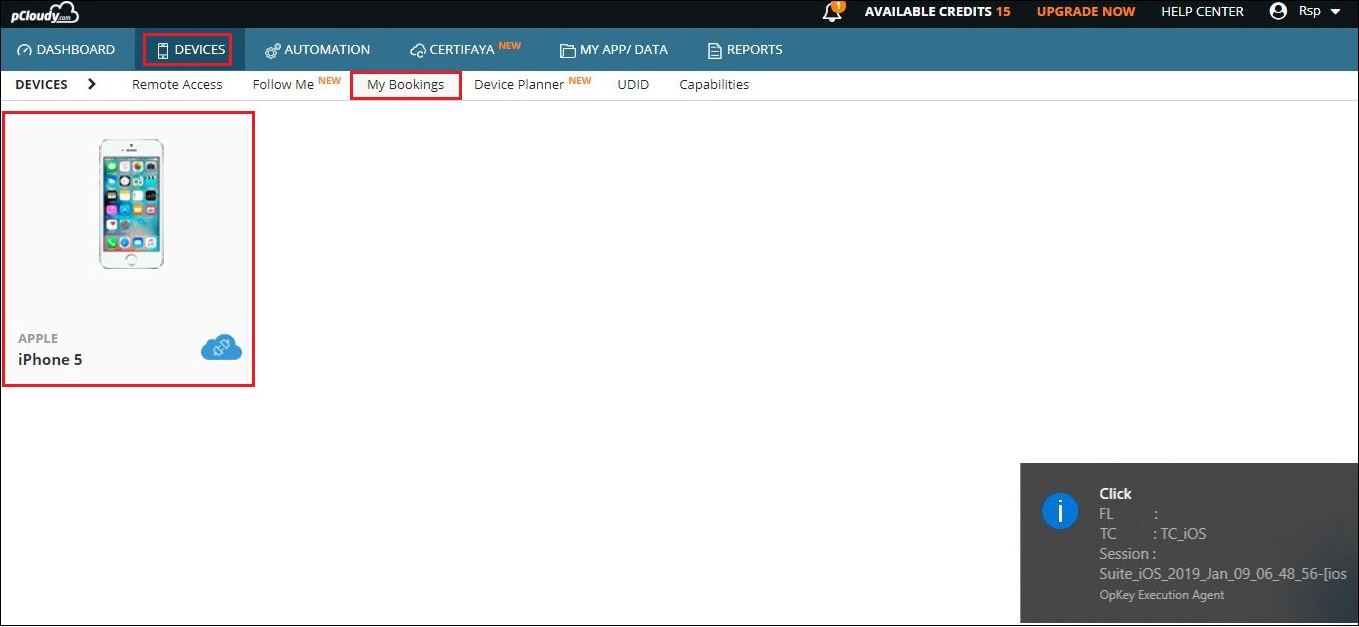
Task: Click the iPhone 5 device name
Action: pyautogui.click(x=50, y=359)
